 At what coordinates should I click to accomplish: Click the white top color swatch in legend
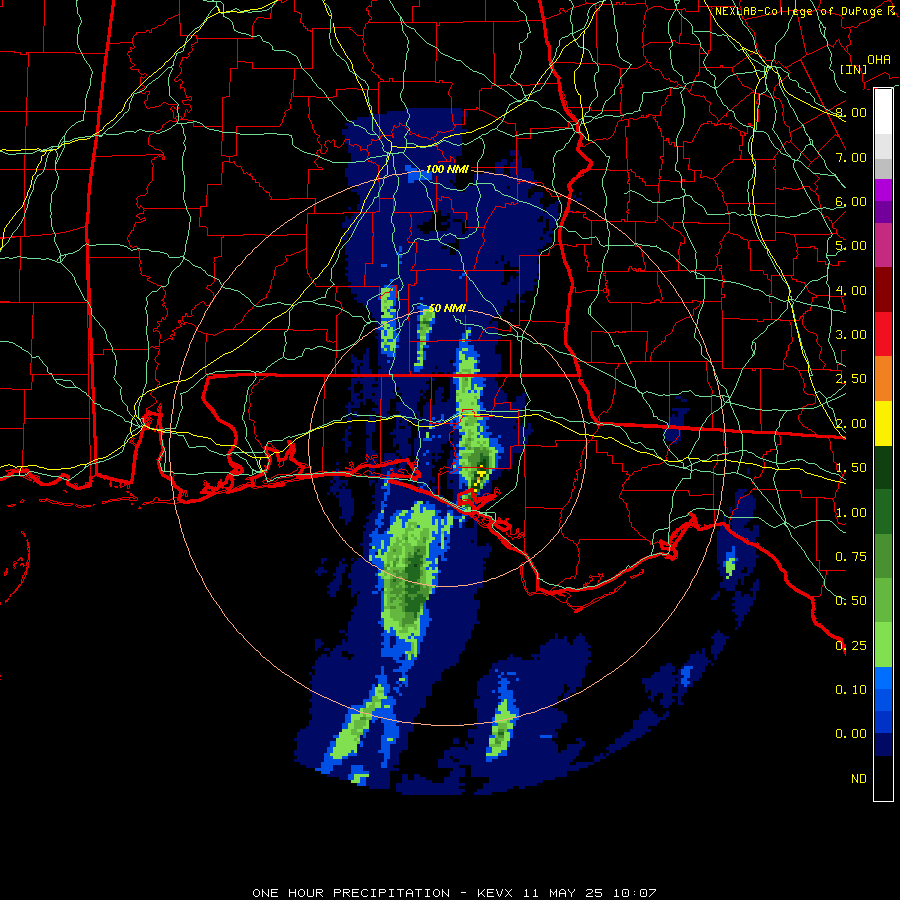pos(883,112)
